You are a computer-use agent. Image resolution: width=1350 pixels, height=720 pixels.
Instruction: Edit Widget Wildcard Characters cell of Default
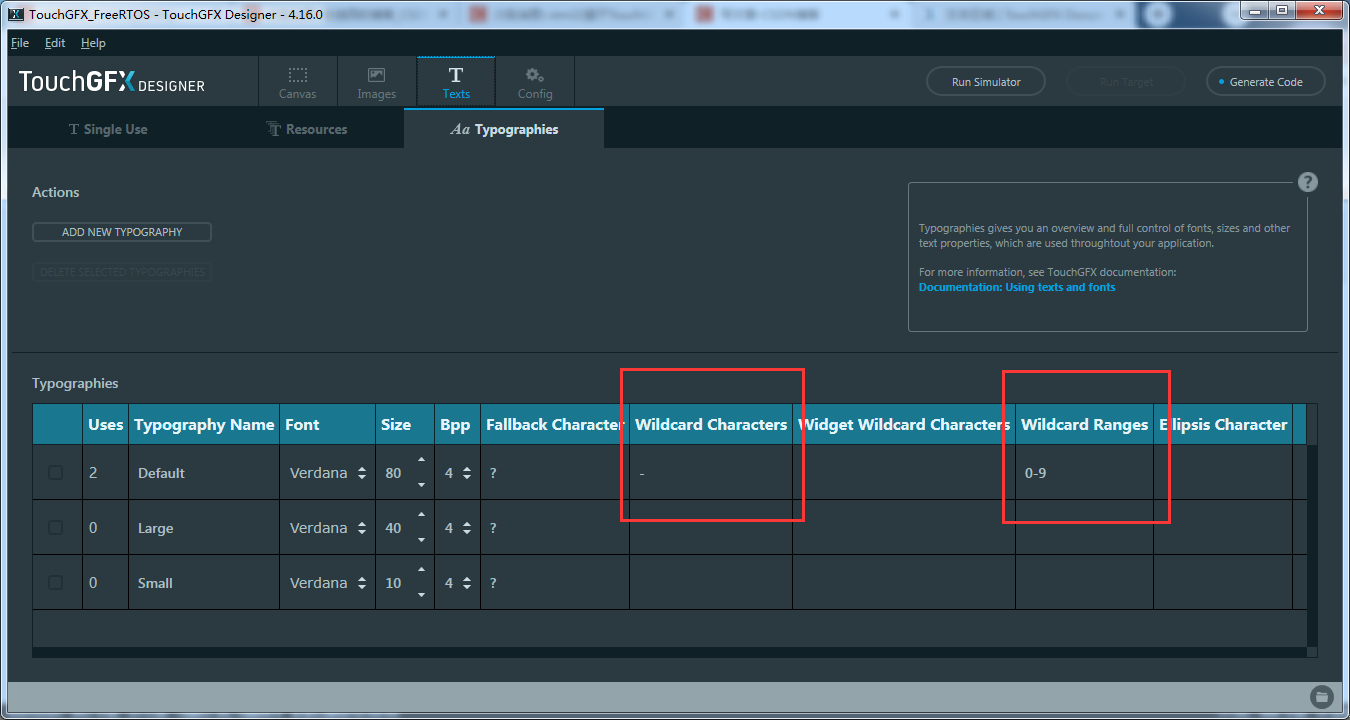[904, 473]
